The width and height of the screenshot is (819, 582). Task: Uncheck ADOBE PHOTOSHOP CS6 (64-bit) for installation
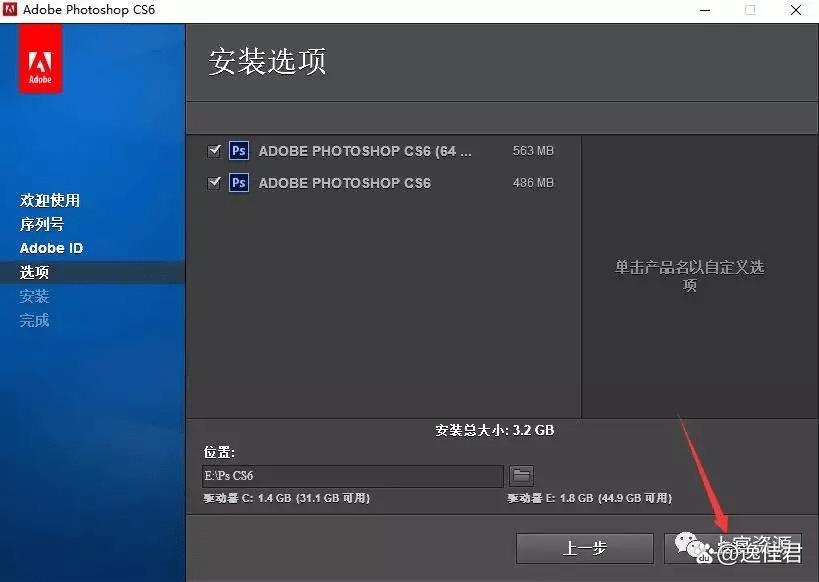[214, 150]
